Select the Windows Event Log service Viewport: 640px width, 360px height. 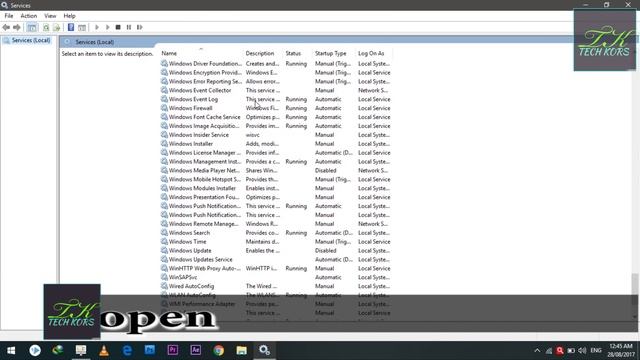(276, 99)
